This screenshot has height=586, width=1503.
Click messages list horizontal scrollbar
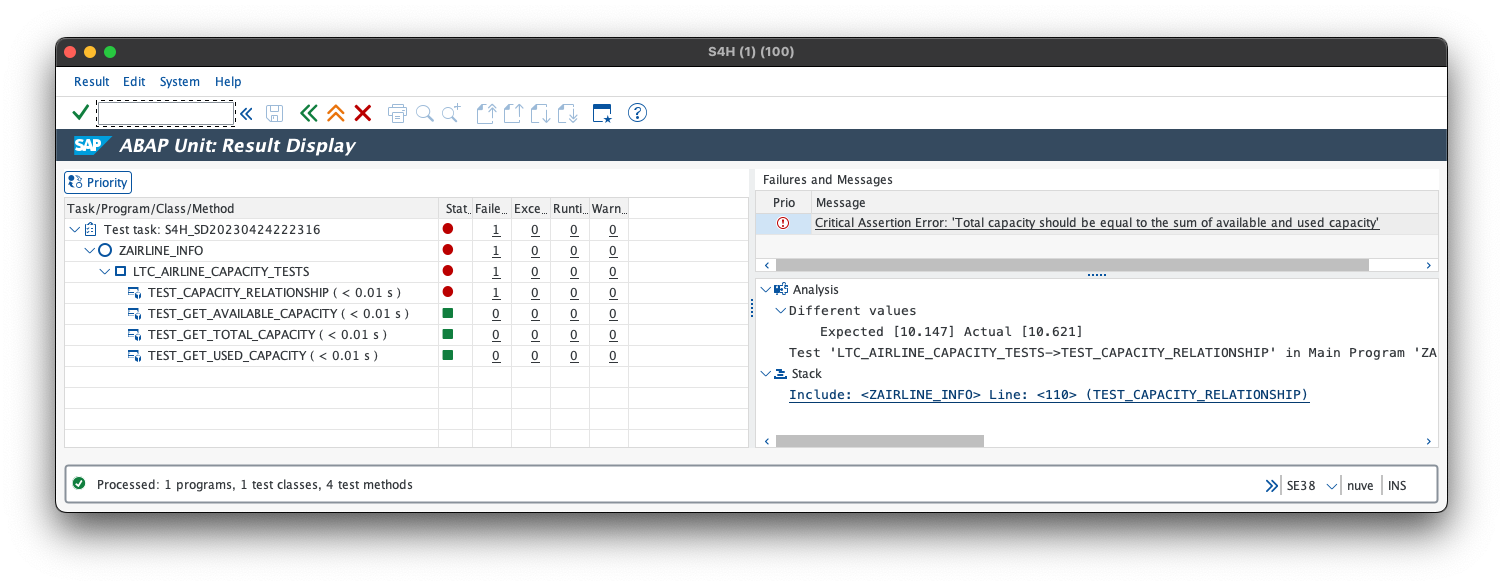coord(1072,265)
